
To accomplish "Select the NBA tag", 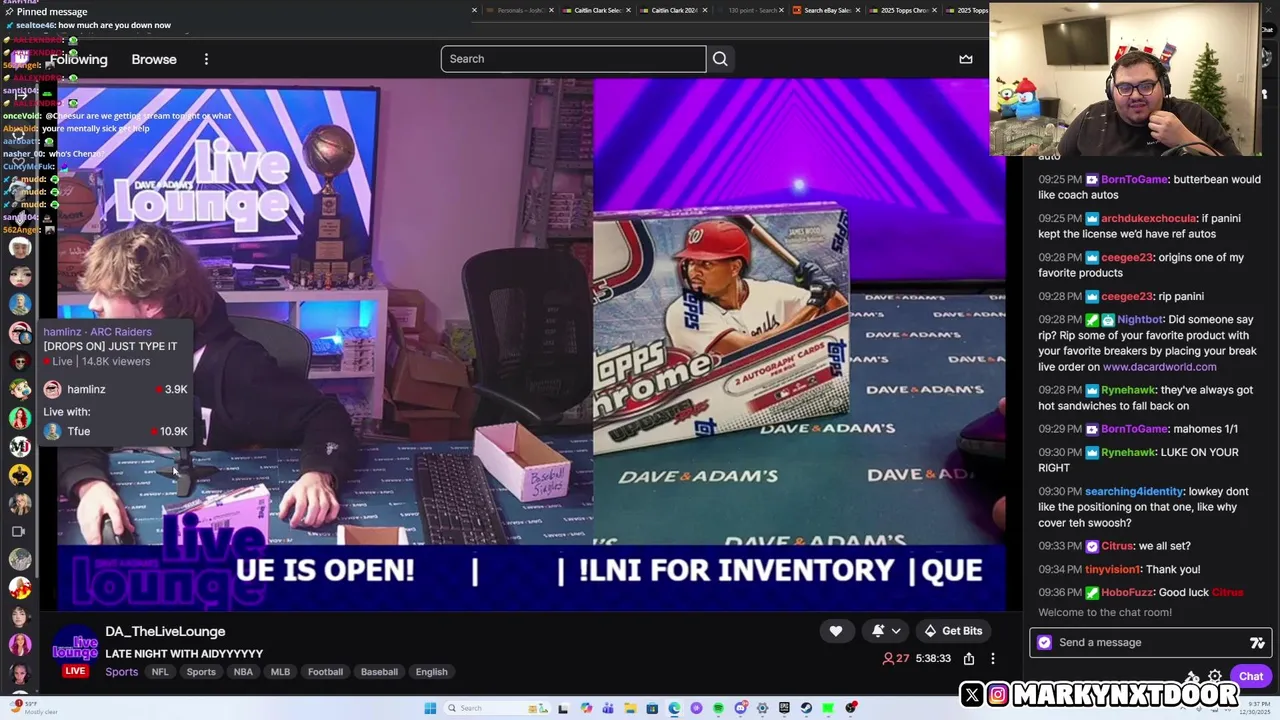I will [x=243, y=672].
